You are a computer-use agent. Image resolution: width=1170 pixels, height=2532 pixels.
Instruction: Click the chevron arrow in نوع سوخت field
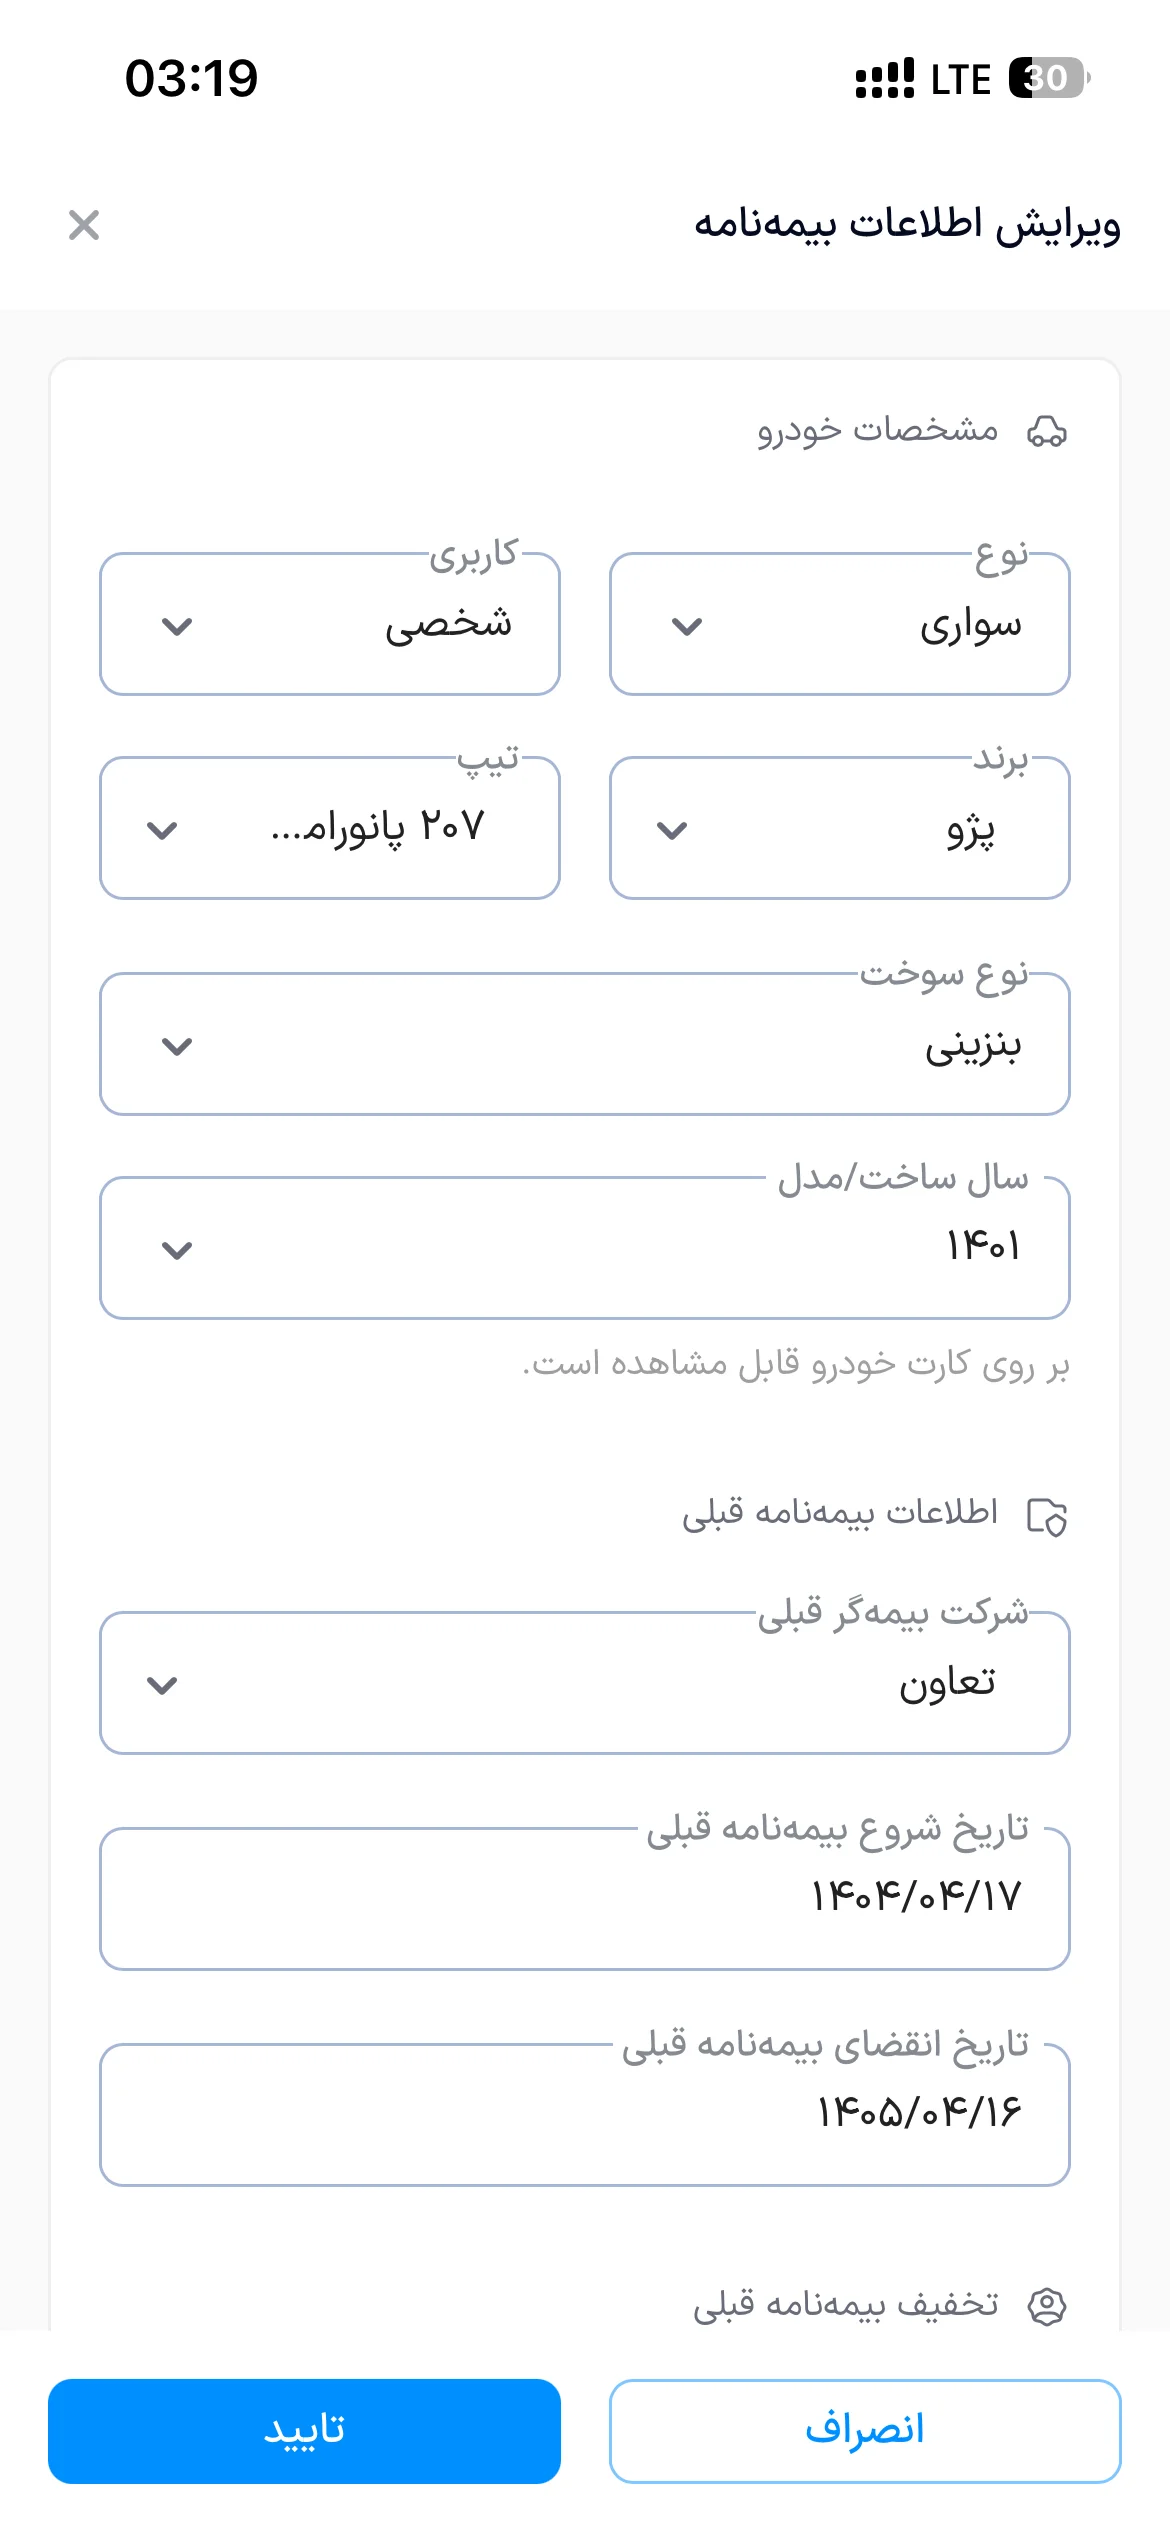pyautogui.click(x=177, y=1046)
